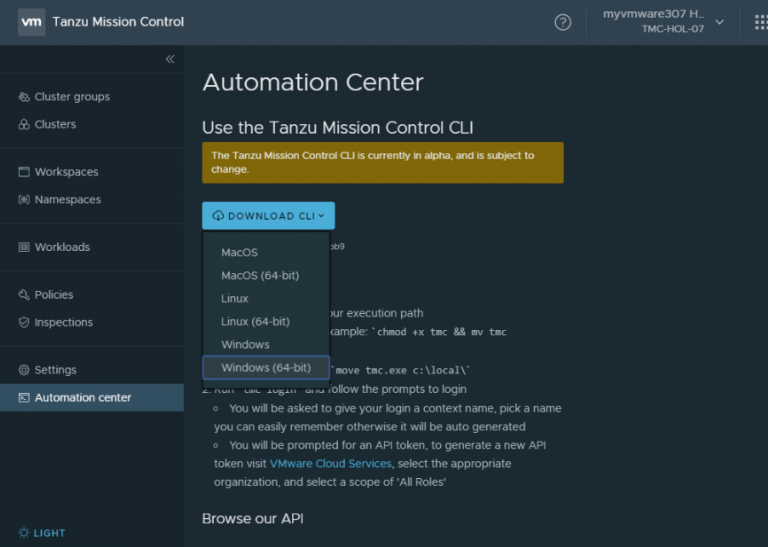Select the plain Windows download option

click(245, 344)
